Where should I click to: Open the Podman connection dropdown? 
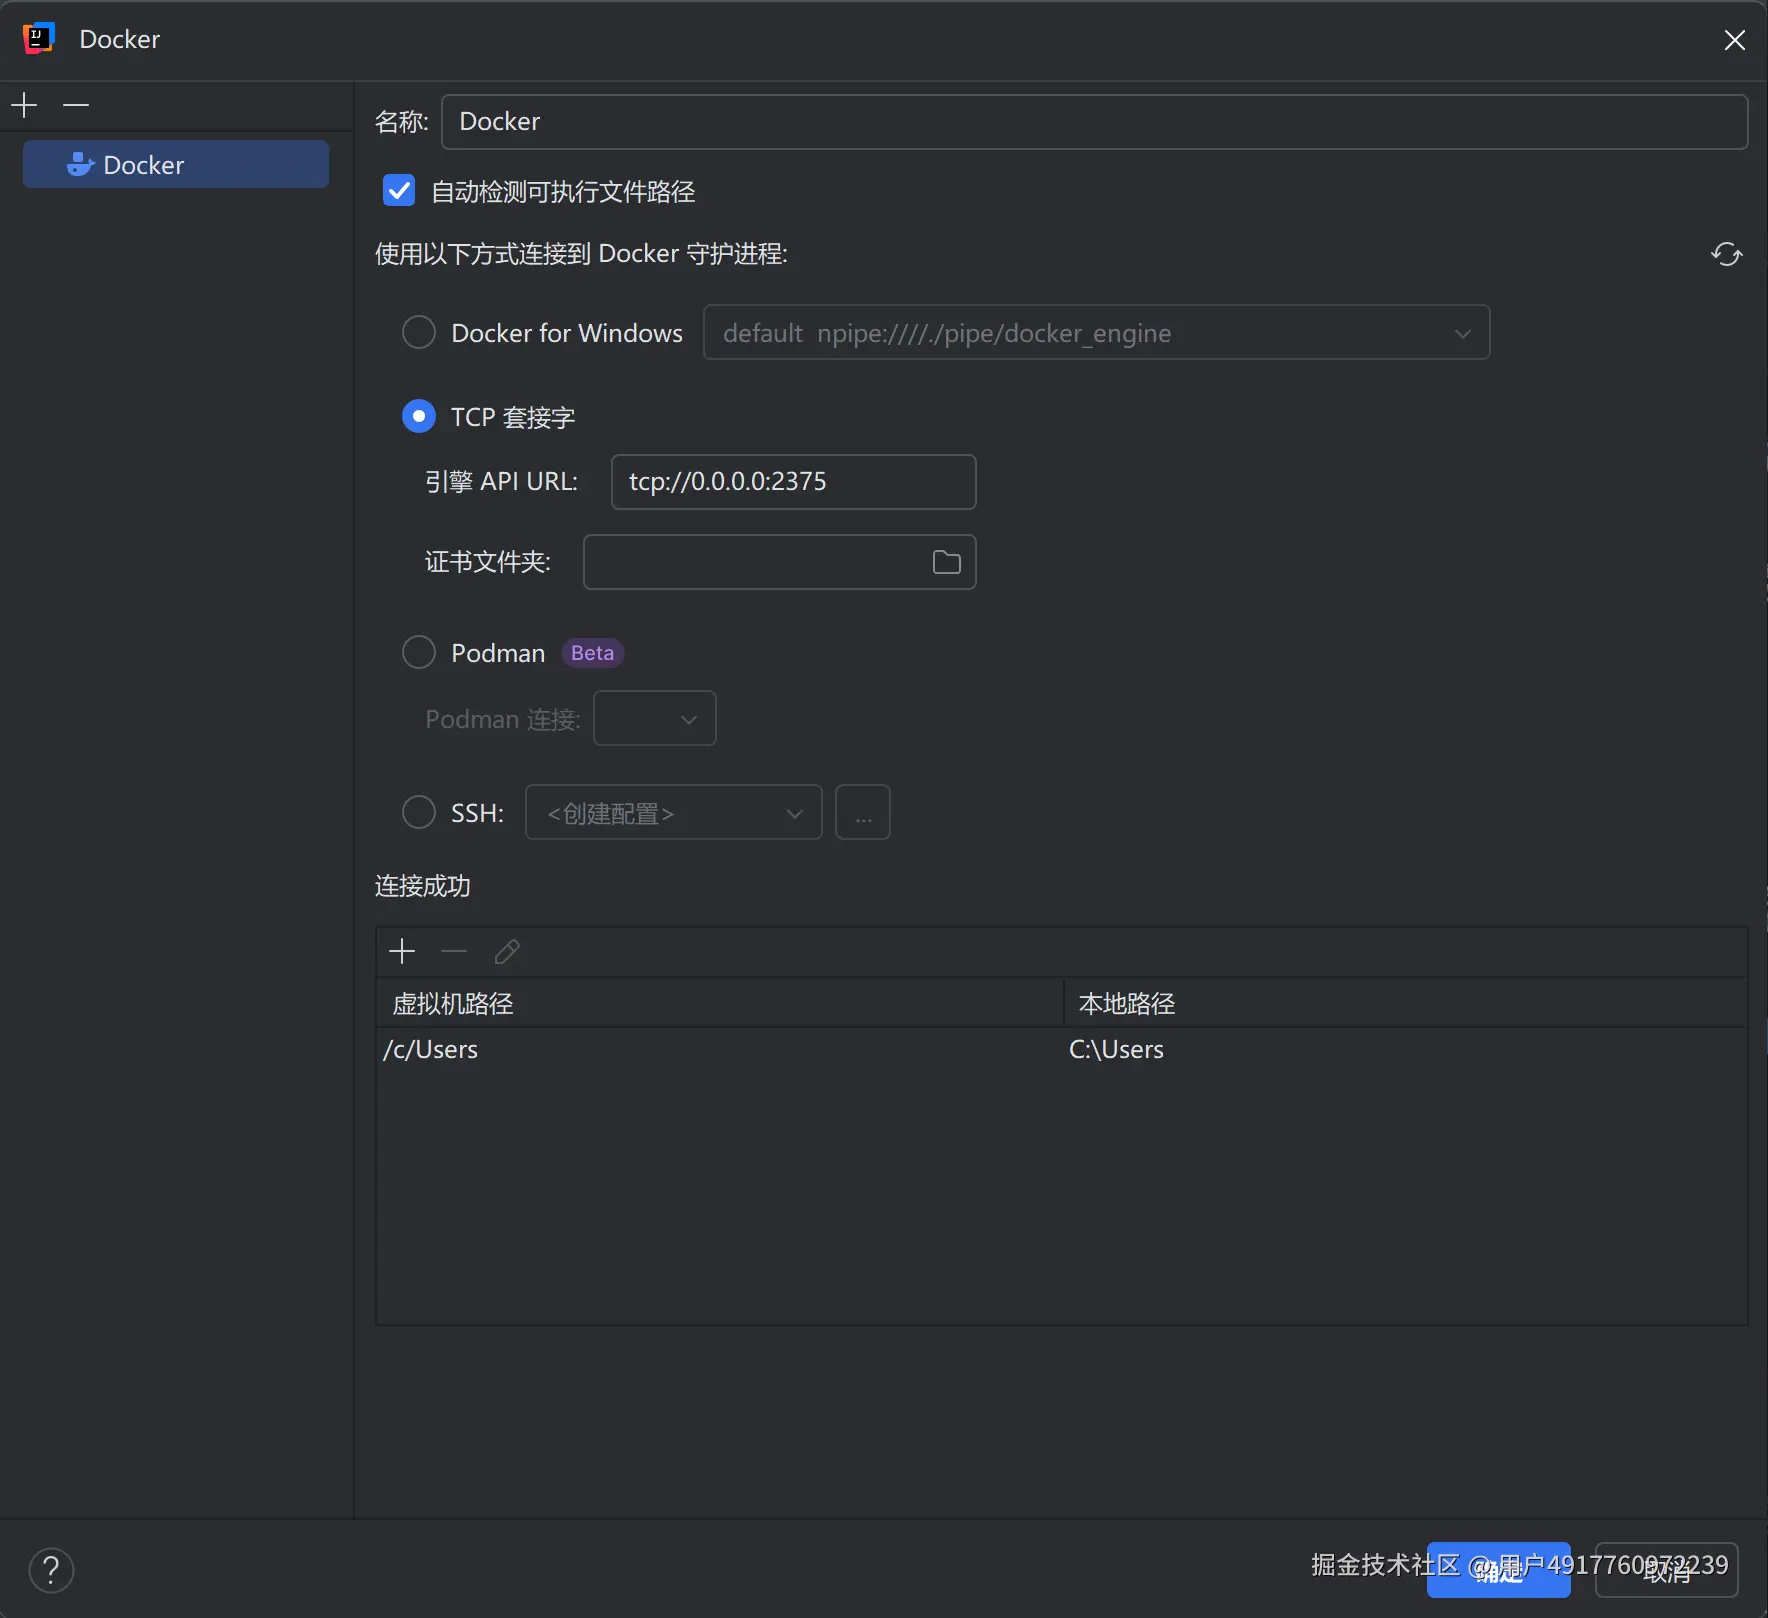point(655,718)
